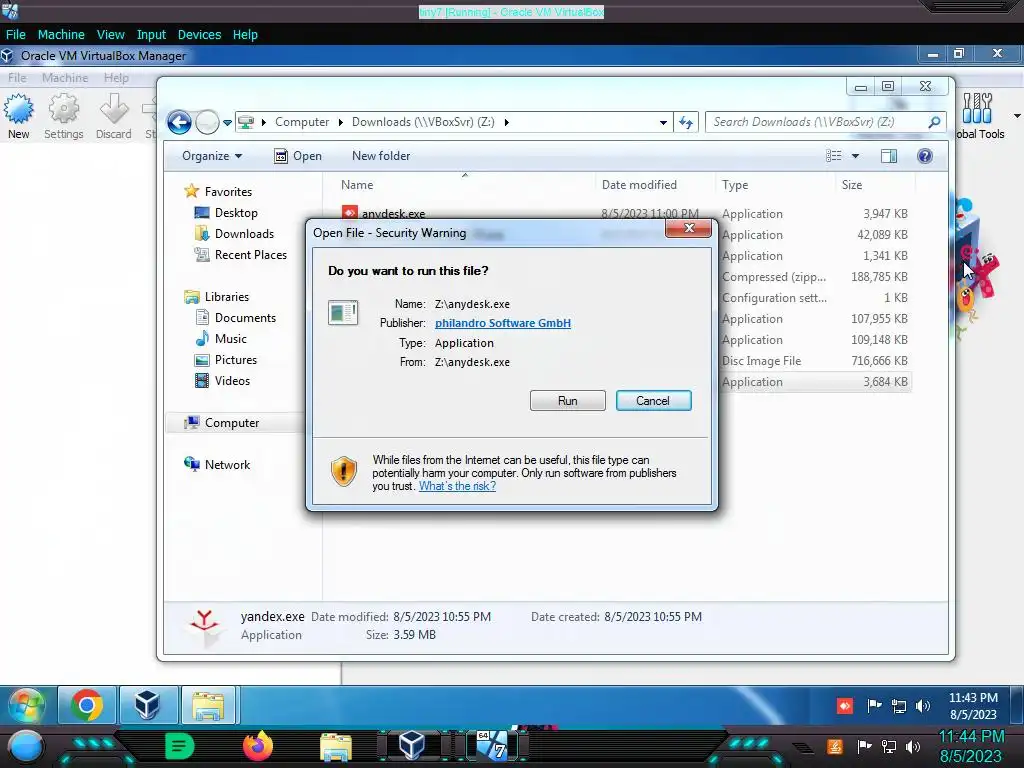The width and height of the screenshot is (1024, 768).
Task: Open the 'What's the risk?' link
Action: click(x=457, y=486)
